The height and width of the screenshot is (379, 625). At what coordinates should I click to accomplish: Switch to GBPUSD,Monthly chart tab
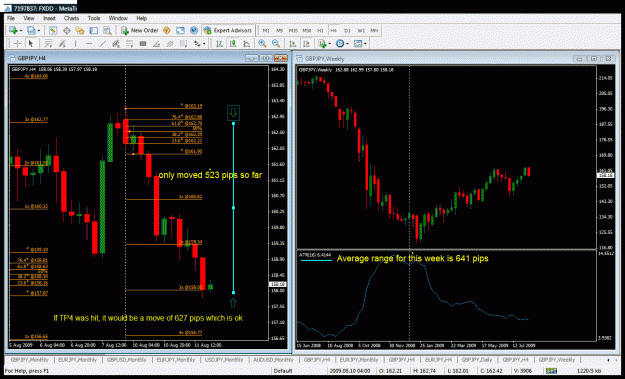[x=127, y=360]
